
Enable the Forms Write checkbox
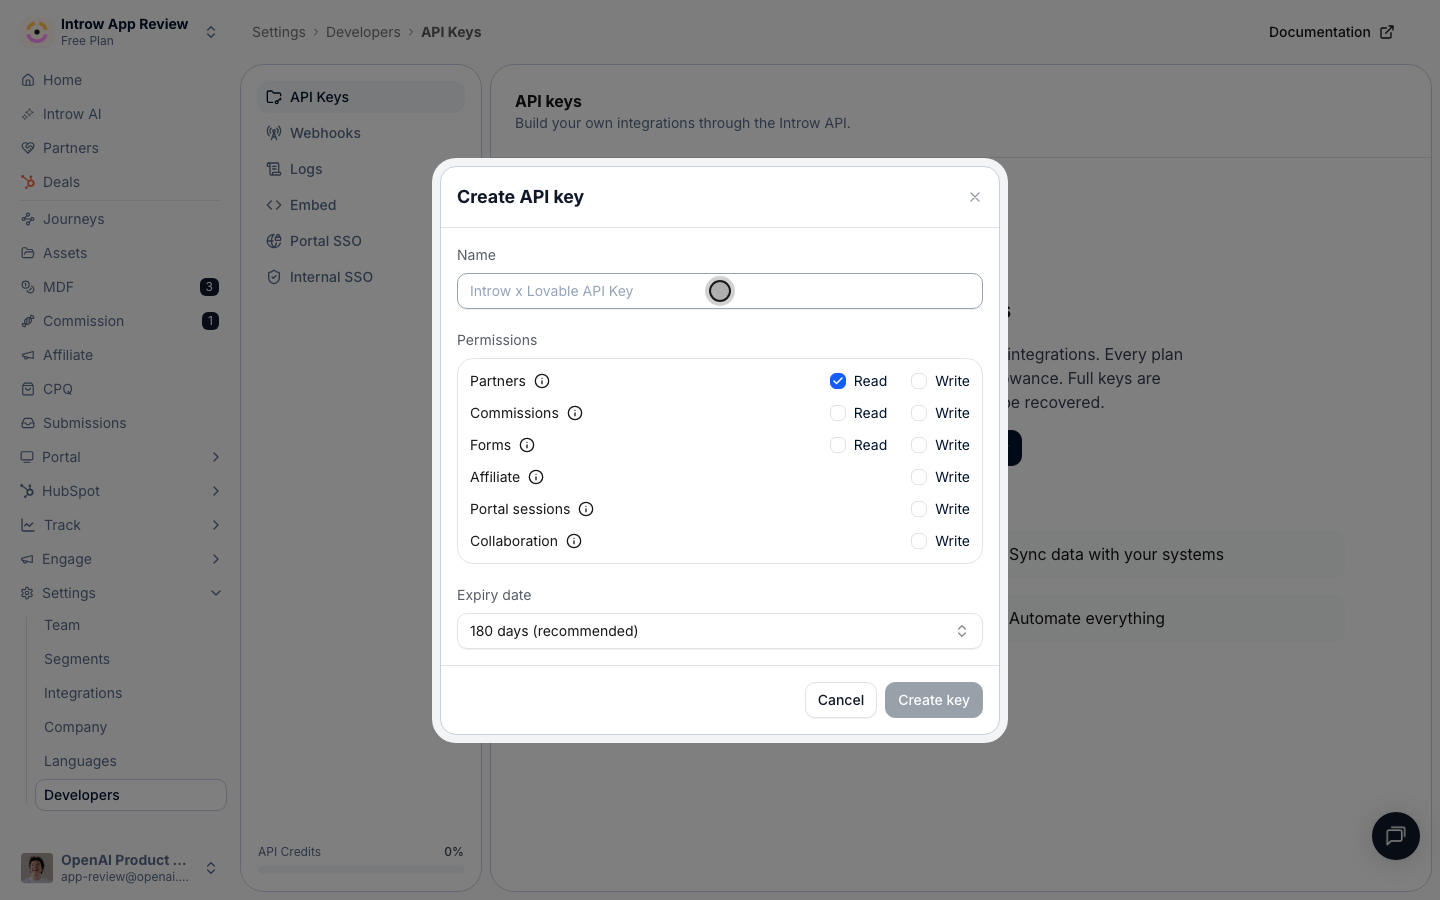point(919,445)
